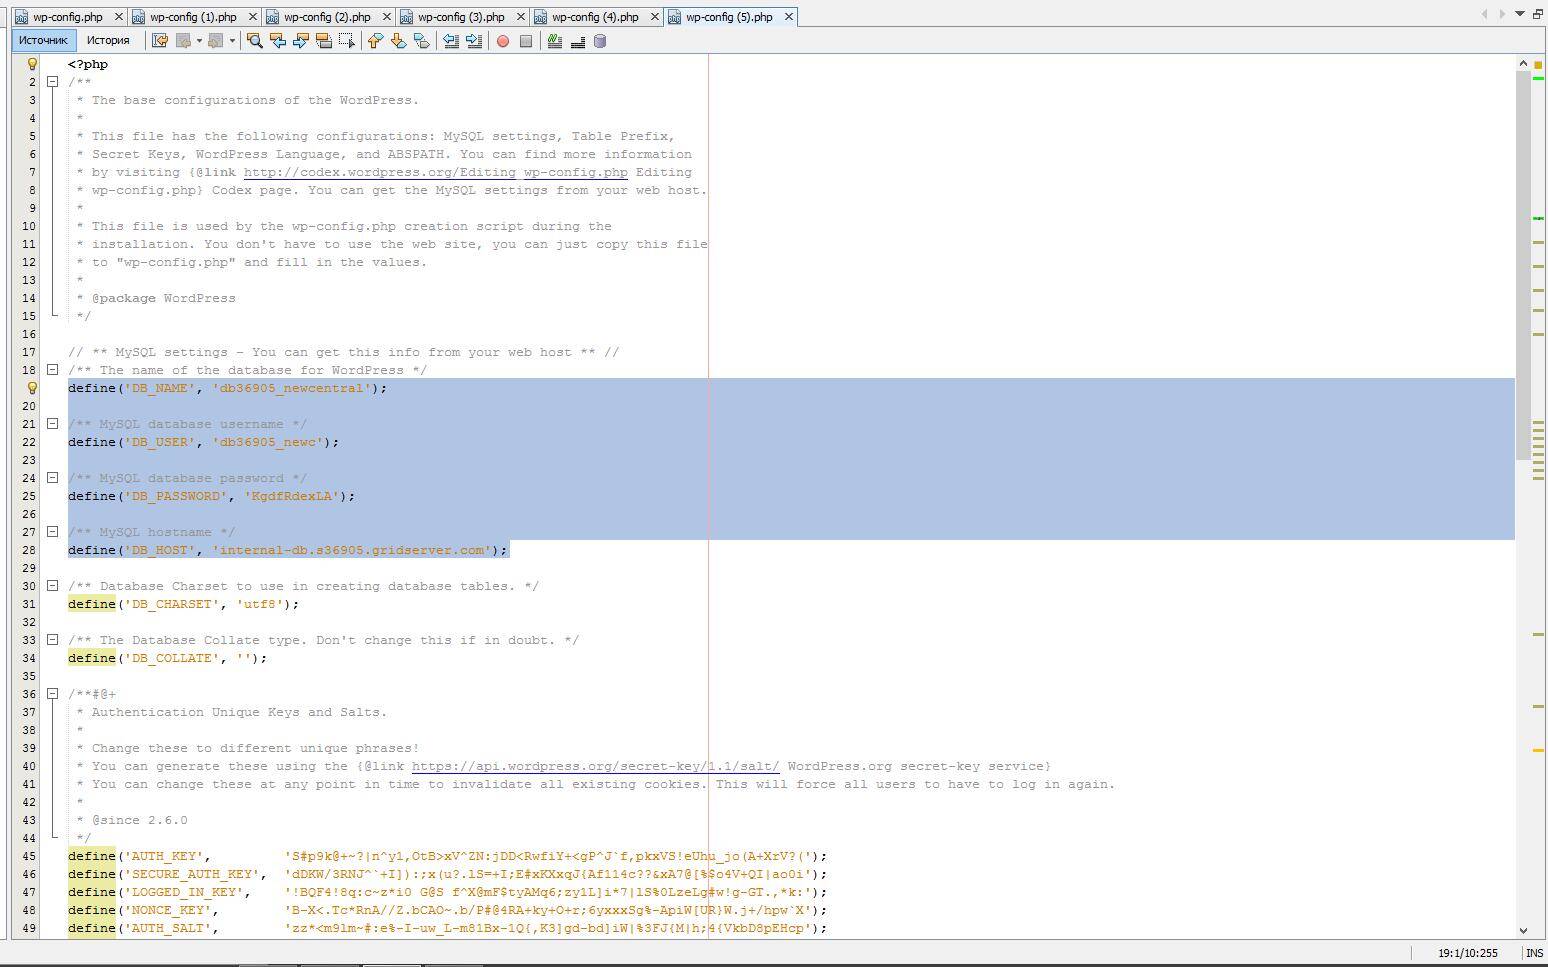Start macro recording with red circle
This screenshot has height=967, width=1548.
click(503, 41)
